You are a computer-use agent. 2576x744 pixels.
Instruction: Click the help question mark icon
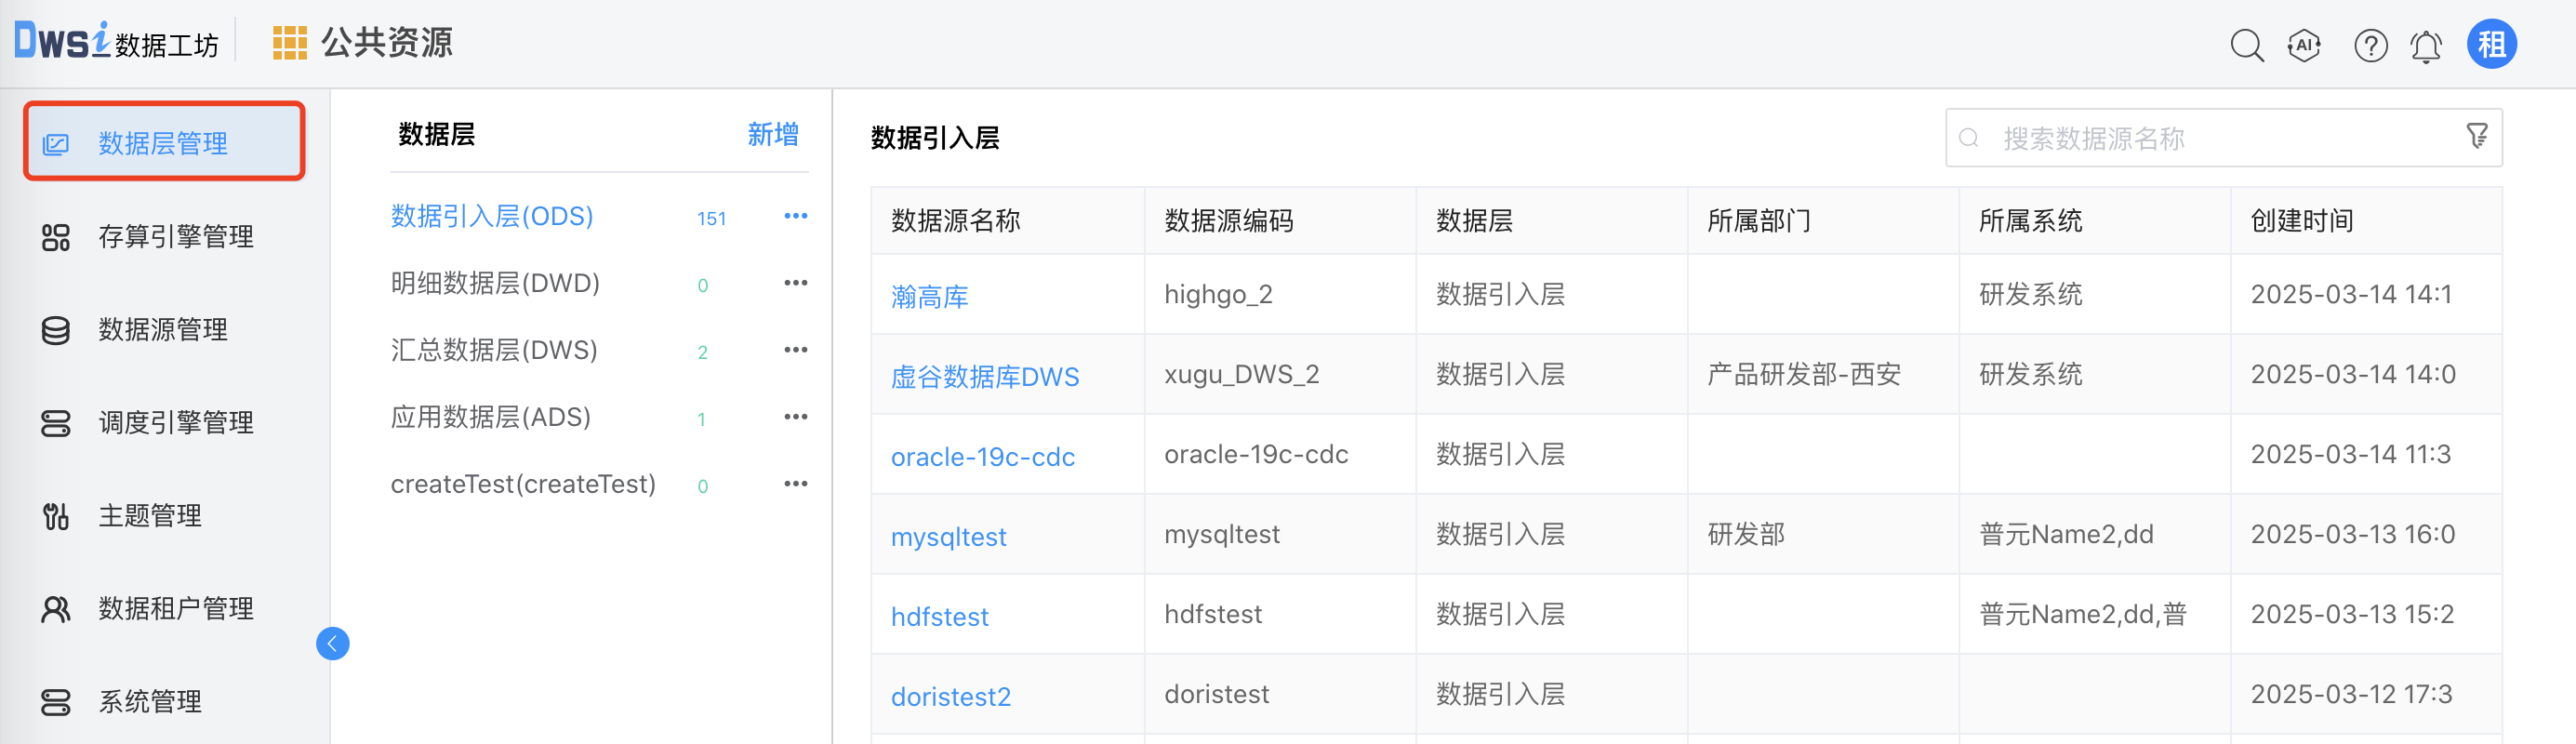[2370, 46]
